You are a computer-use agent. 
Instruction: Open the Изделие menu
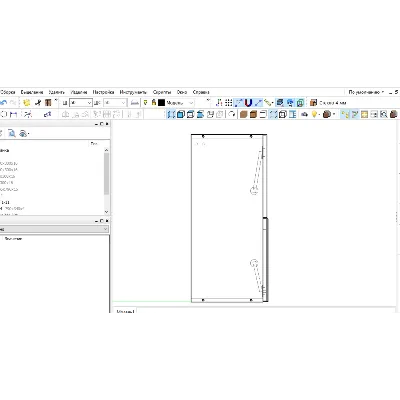tap(79, 92)
